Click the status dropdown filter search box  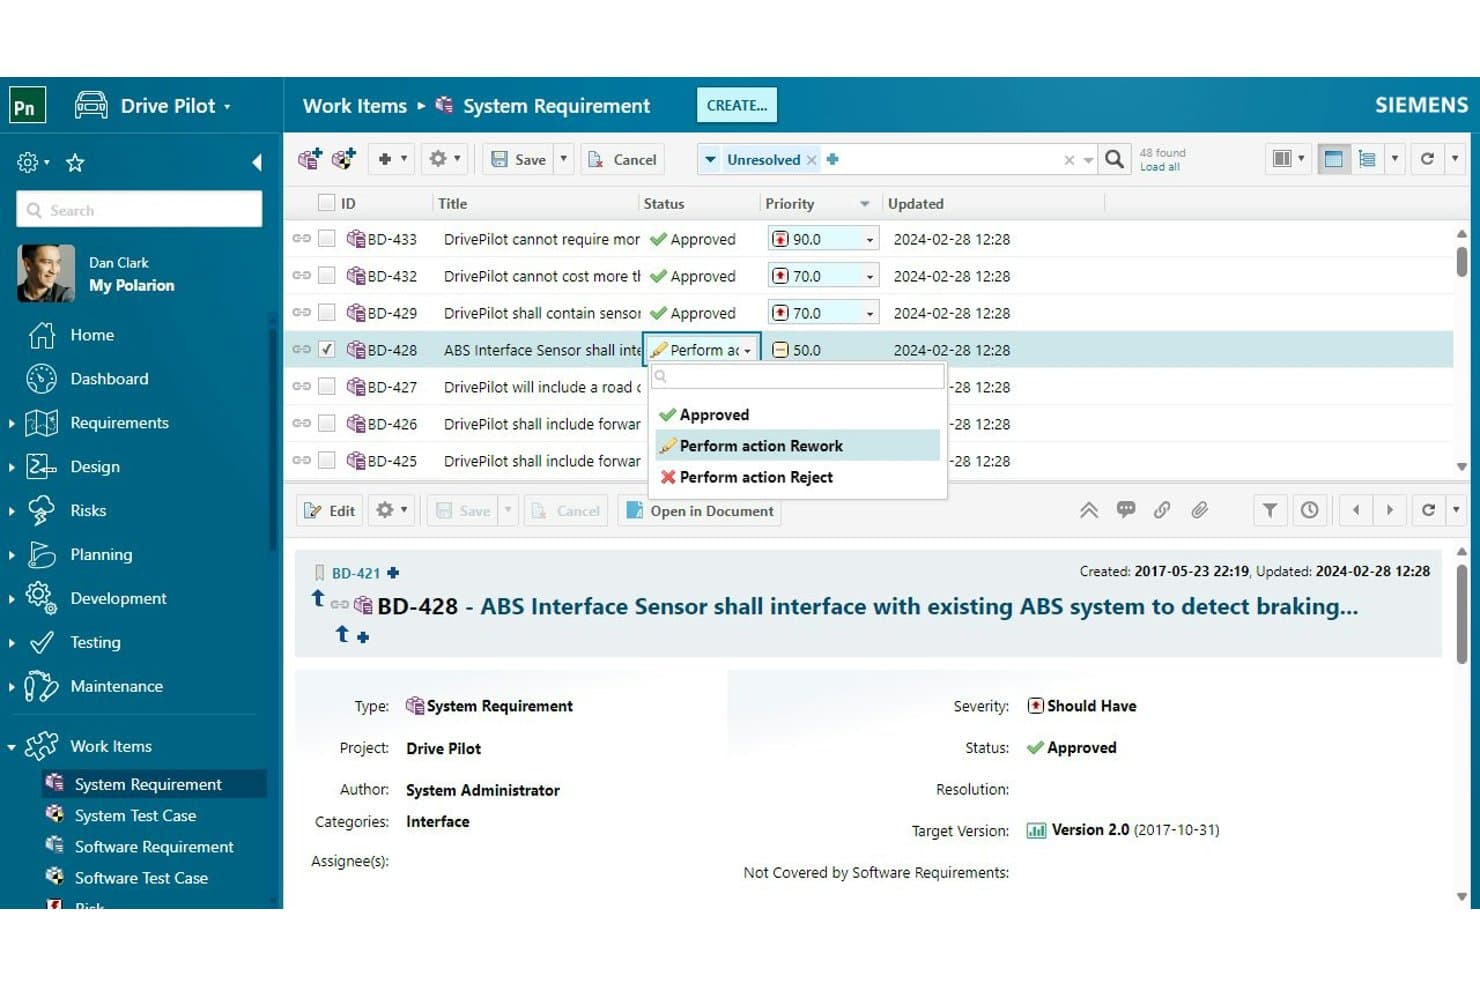coord(797,377)
